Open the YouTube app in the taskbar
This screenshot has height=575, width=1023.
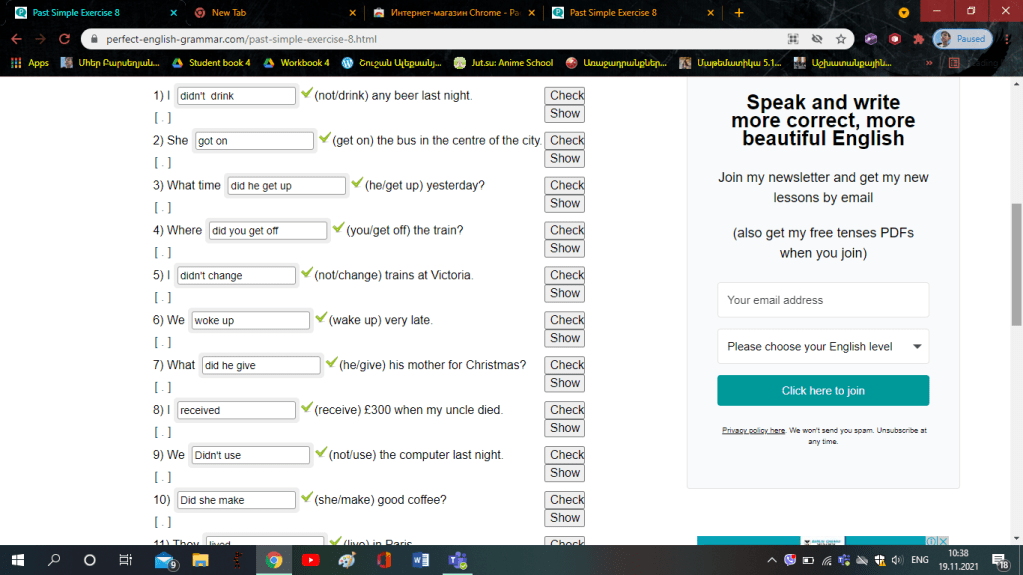310,560
